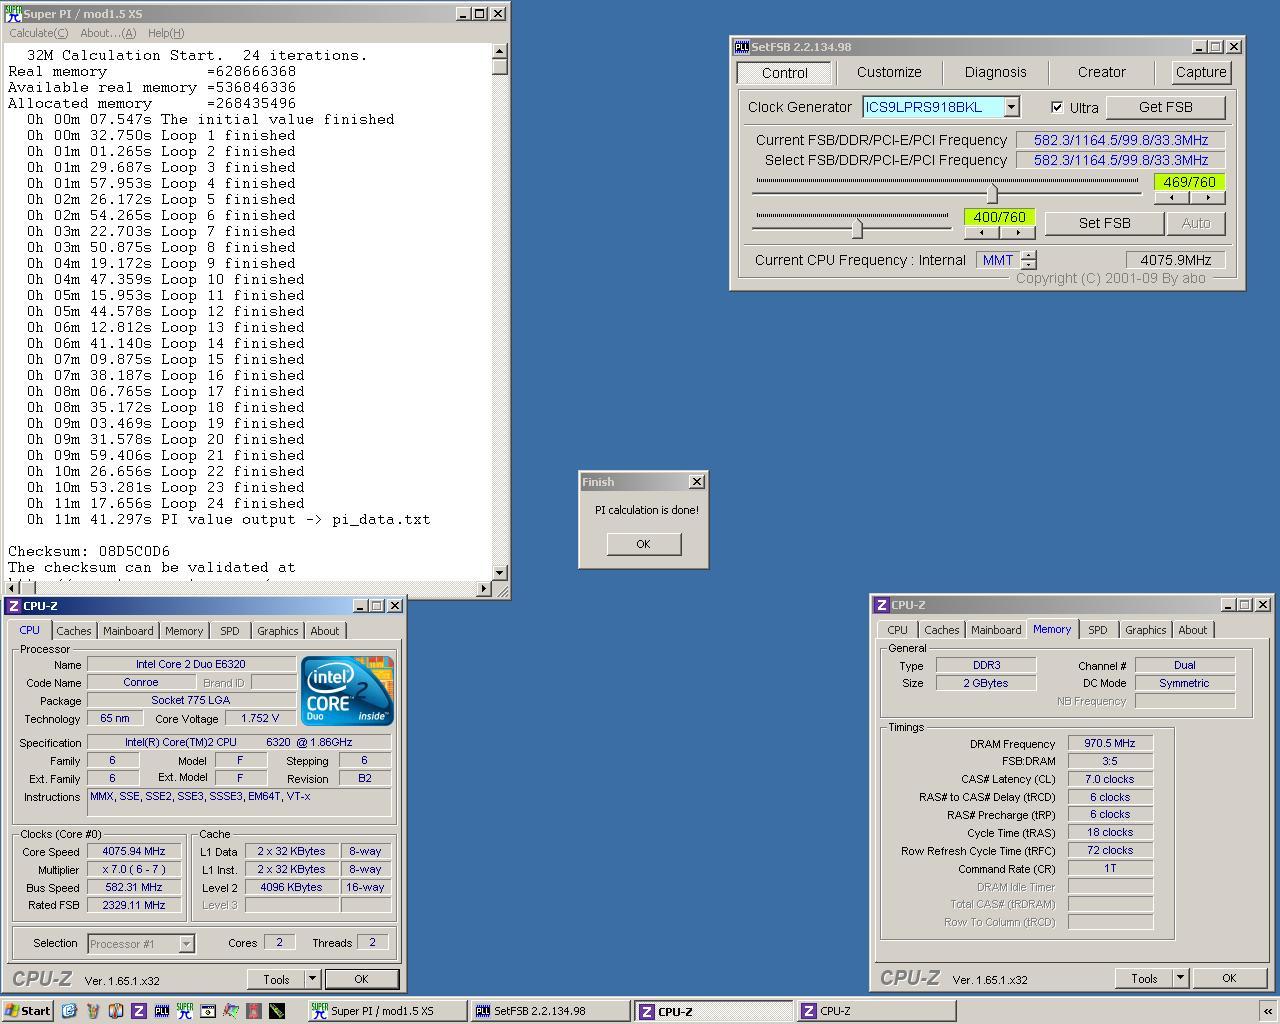Screen dimensions: 1280x1024
Task: Click the 4075.9MHz CPU frequency field
Action: pos(1175,260)
